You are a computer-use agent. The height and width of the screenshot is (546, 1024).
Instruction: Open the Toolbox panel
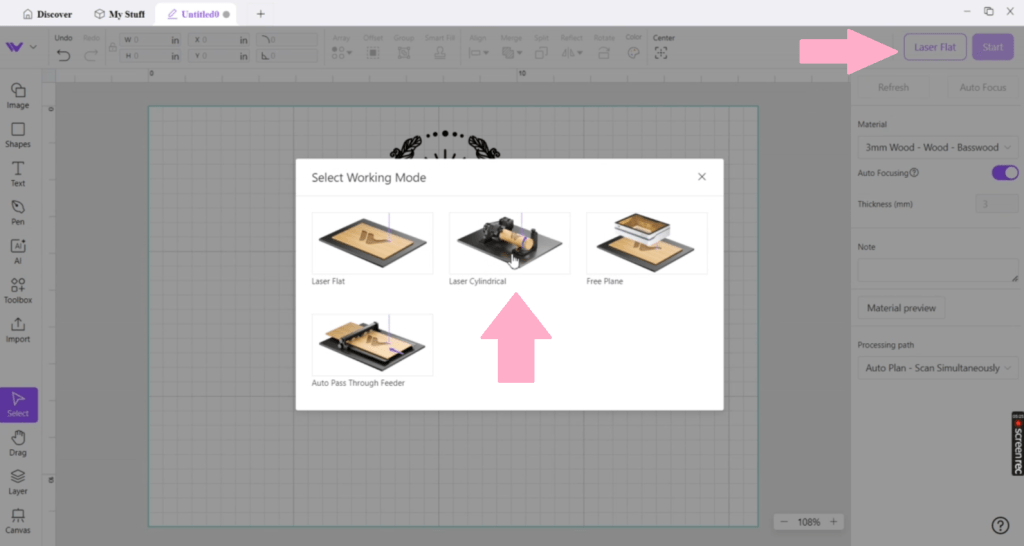[18, 290]
